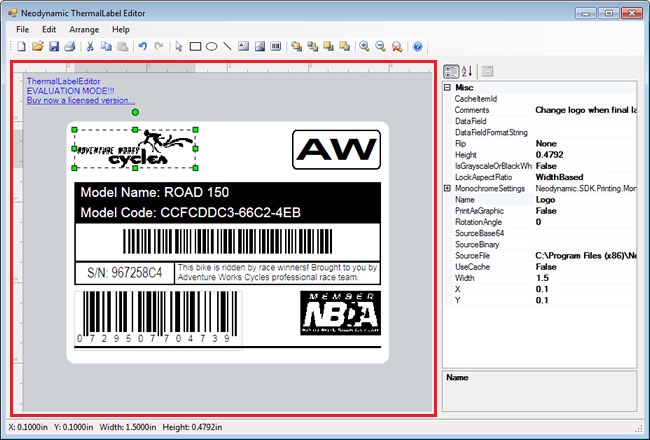Select the pointer tool
650x440 pixels.
coord(179,46)
